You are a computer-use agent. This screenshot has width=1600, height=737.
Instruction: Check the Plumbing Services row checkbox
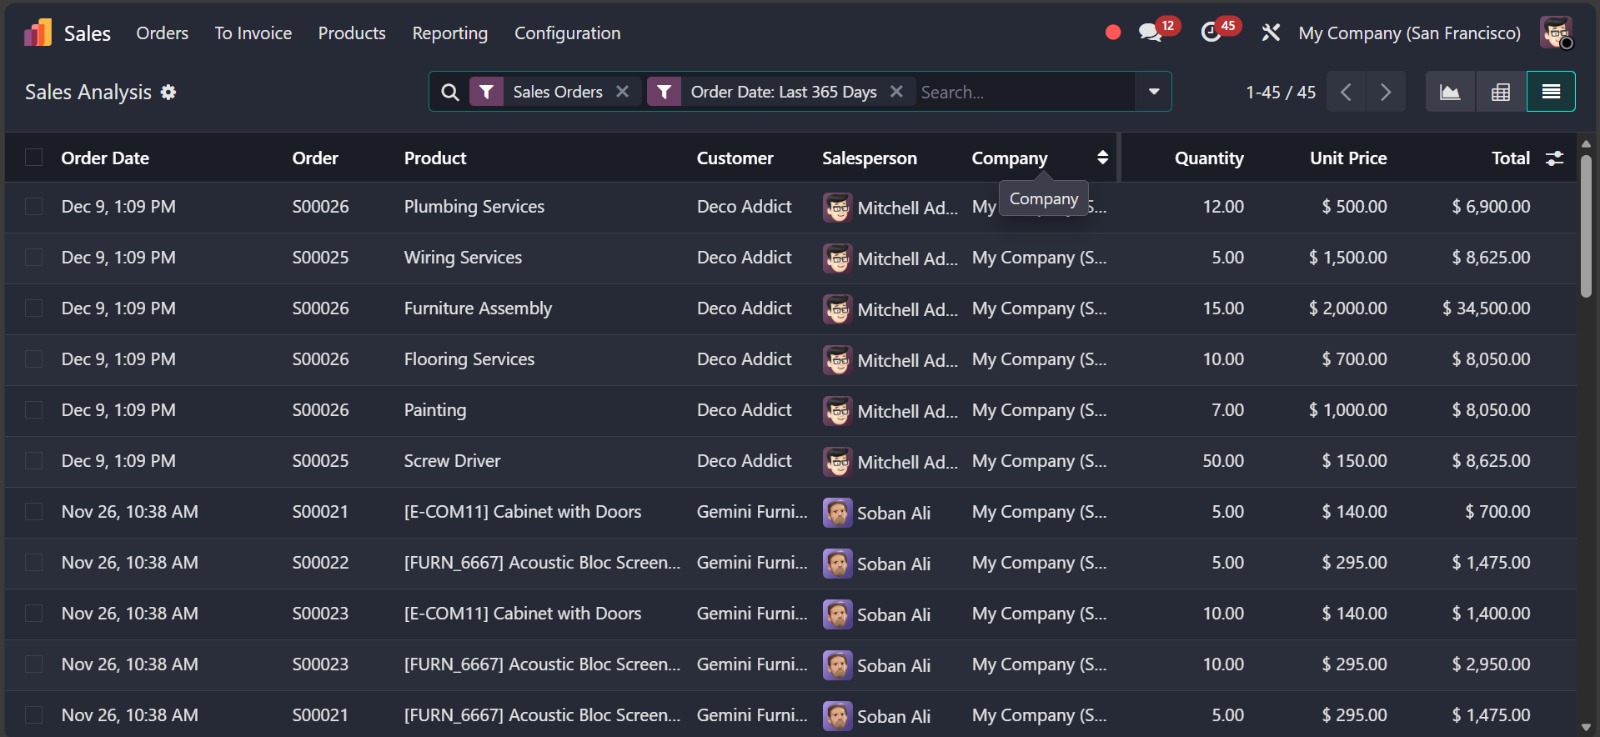(x=34, y=207)
